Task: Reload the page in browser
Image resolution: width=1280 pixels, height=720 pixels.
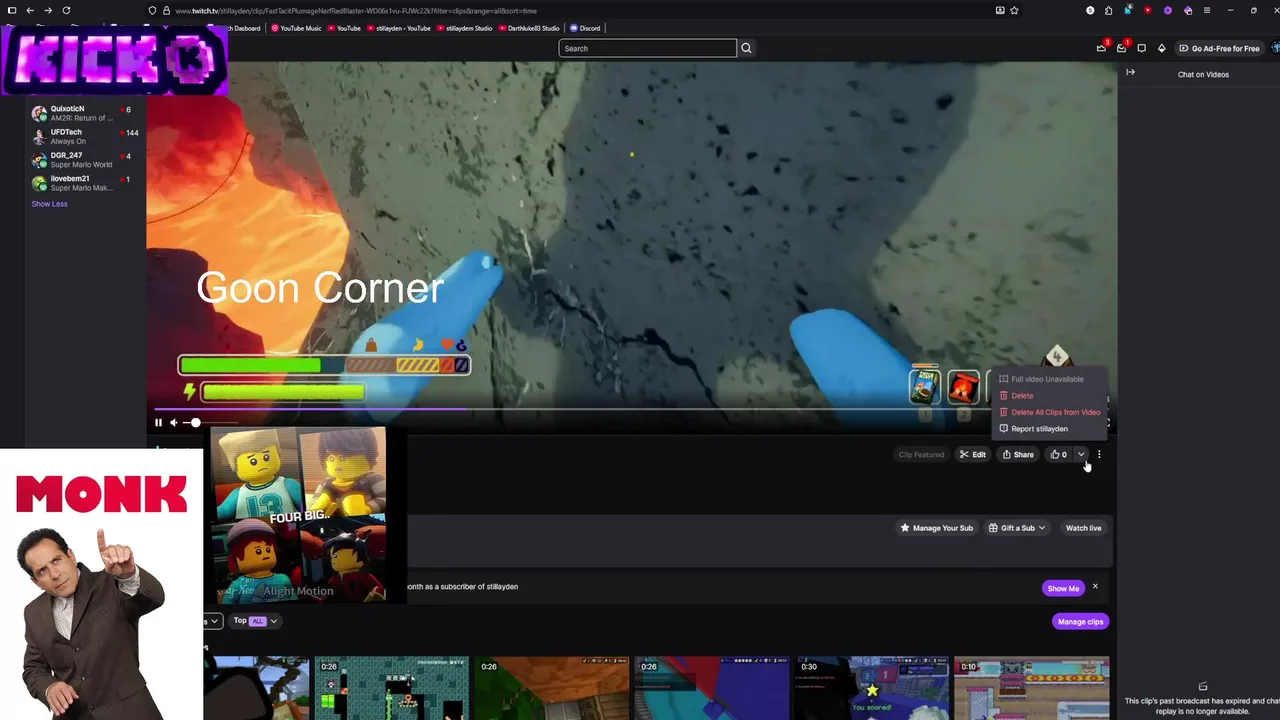Action: pyautogui.click(x=66, y=10)
